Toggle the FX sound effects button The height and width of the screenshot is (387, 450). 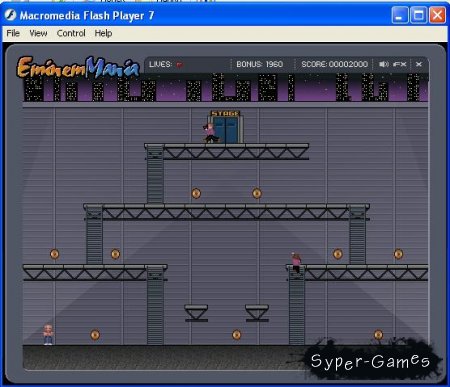(400, 64)
